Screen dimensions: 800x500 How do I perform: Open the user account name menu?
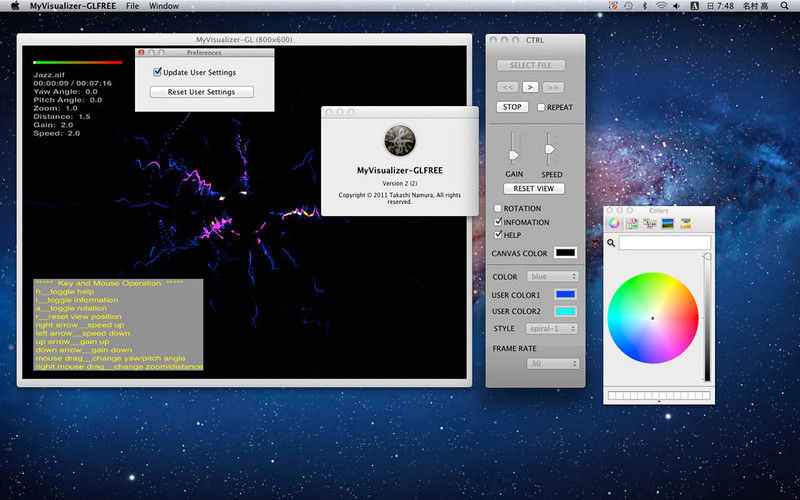point(755,6)
